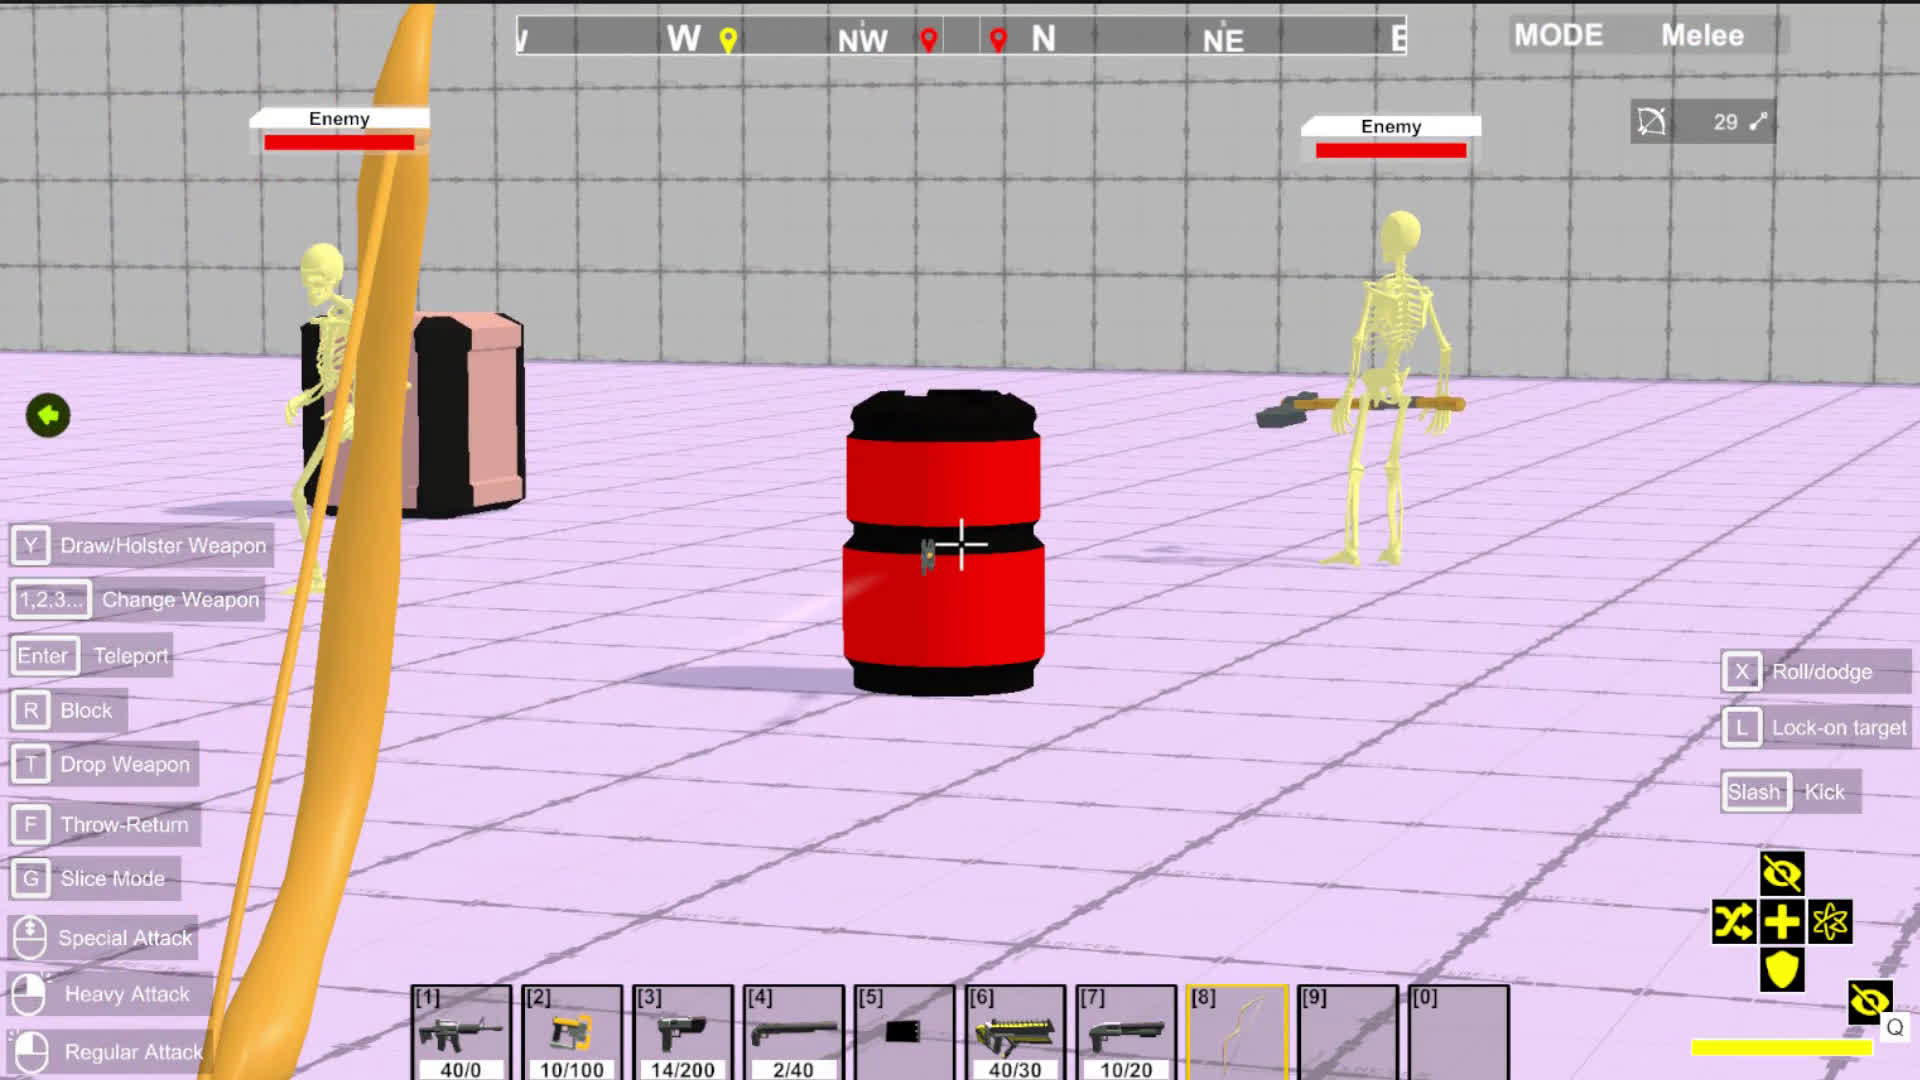Toggle invisibility eye at top of ability cross

(x=1782, y=874)
